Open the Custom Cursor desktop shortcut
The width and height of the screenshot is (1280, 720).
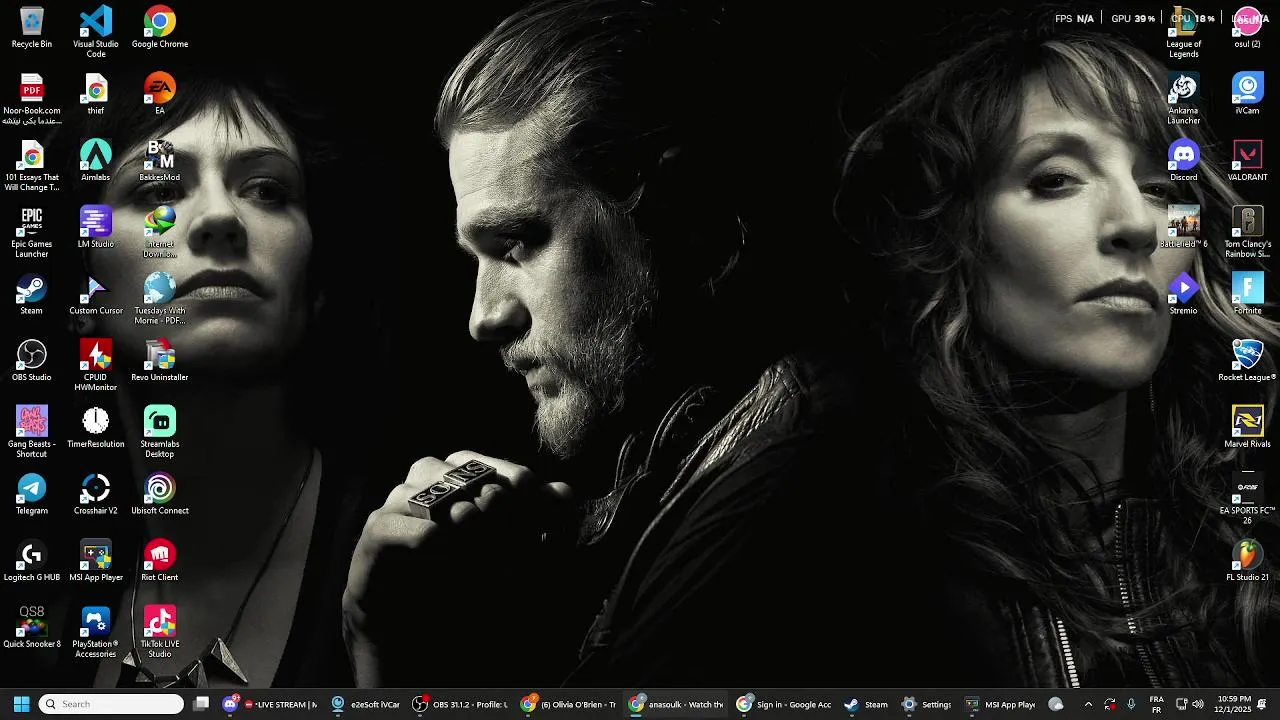(96, 294)
